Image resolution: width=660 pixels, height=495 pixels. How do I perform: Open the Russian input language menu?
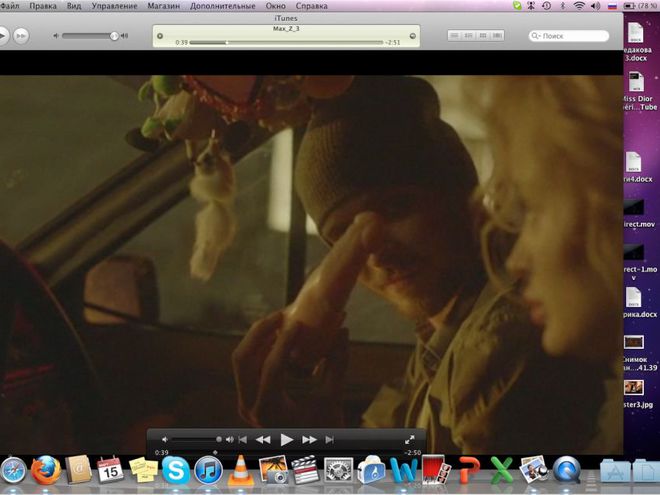click(x=611, y=6)
